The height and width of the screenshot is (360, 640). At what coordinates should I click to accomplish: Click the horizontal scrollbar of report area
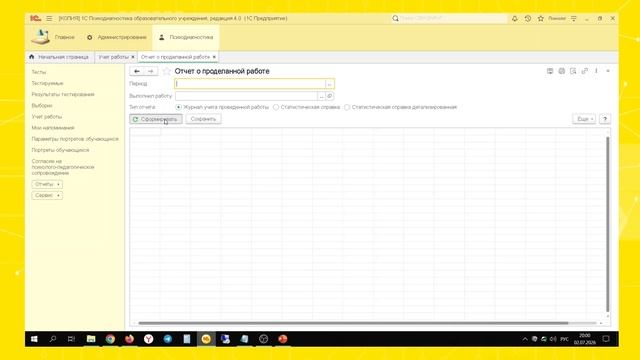tap(353, 323)
